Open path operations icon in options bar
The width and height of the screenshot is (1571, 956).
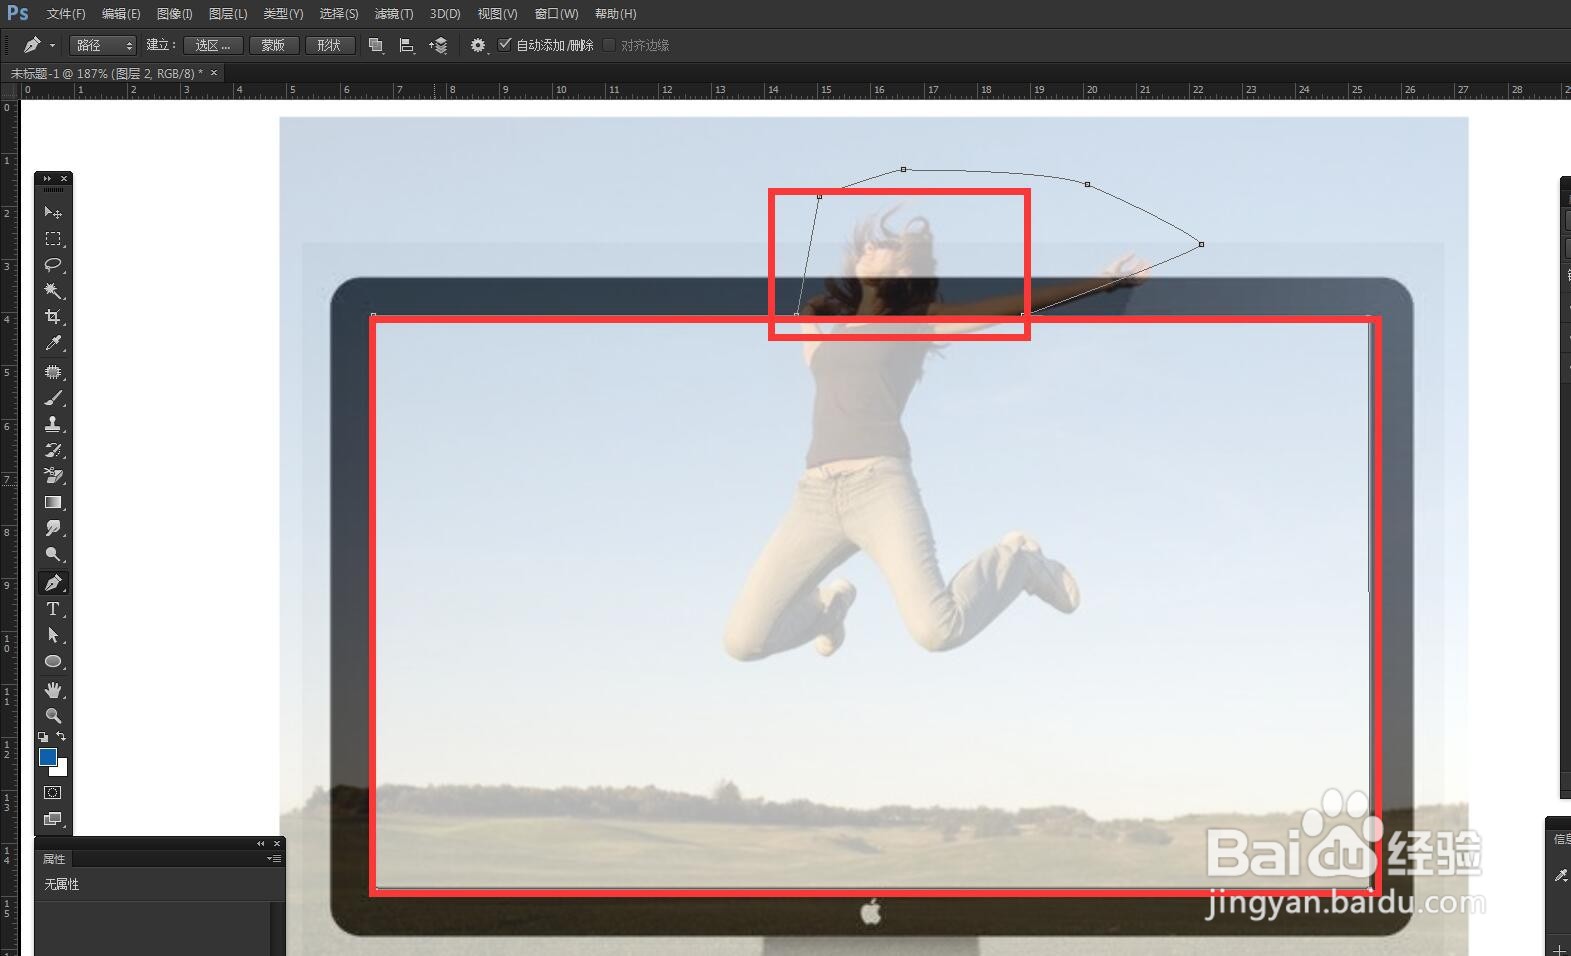tap(376, 45)
